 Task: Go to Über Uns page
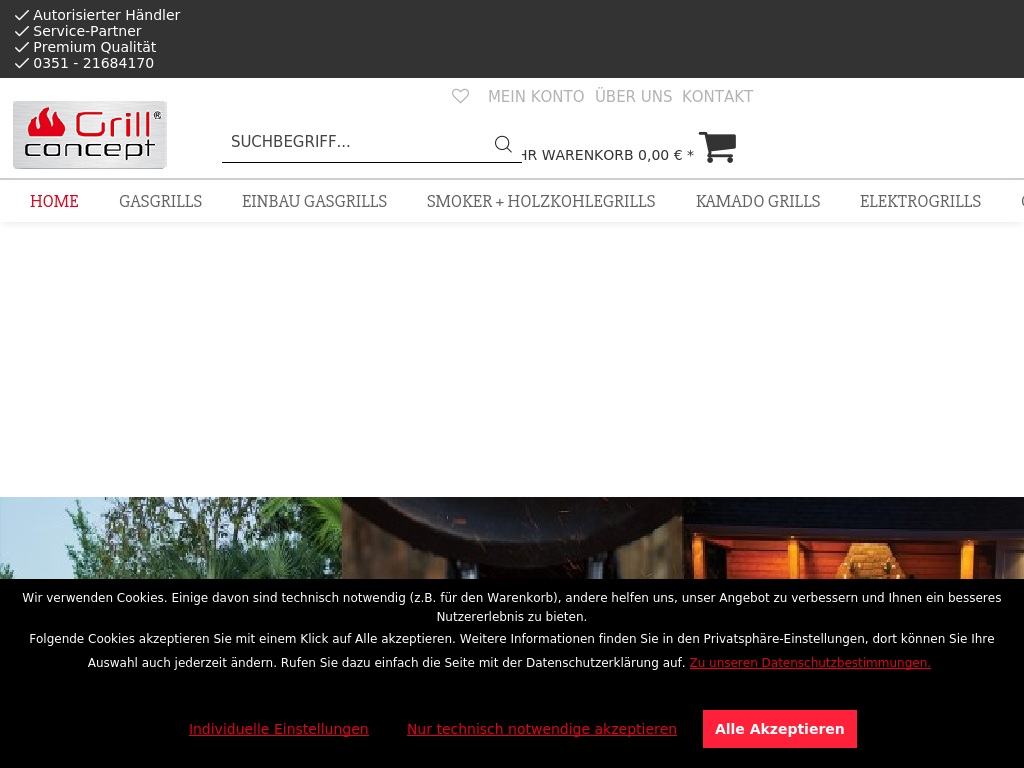coord(633,97)
